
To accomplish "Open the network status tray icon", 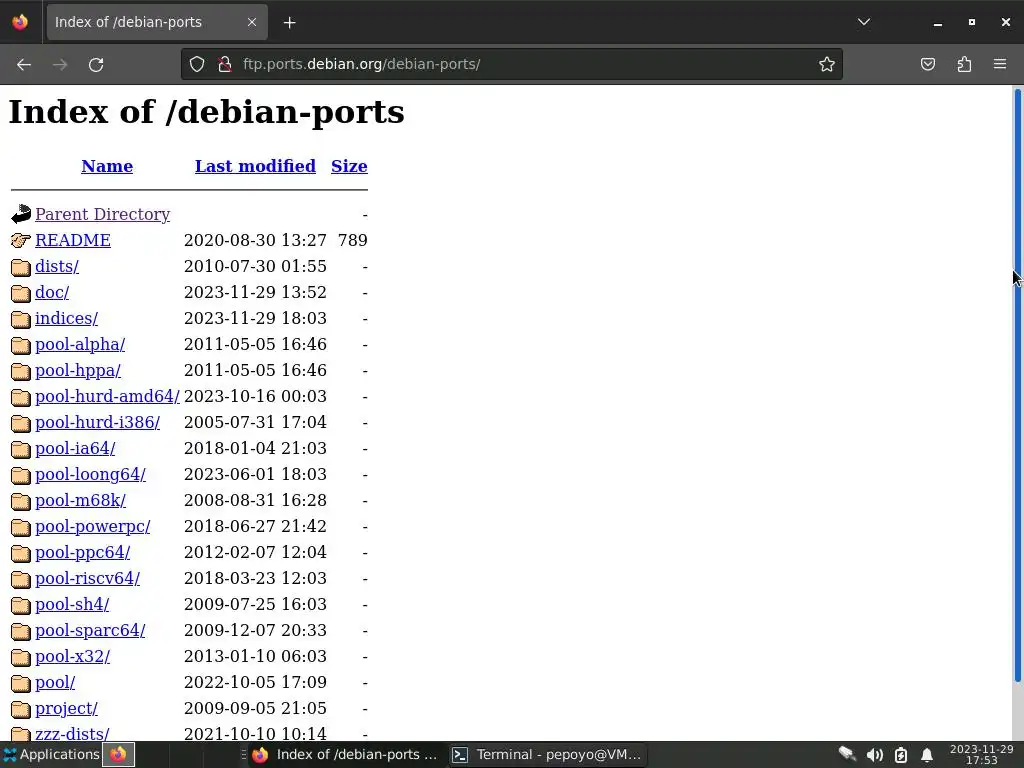I will coord(847,755).
